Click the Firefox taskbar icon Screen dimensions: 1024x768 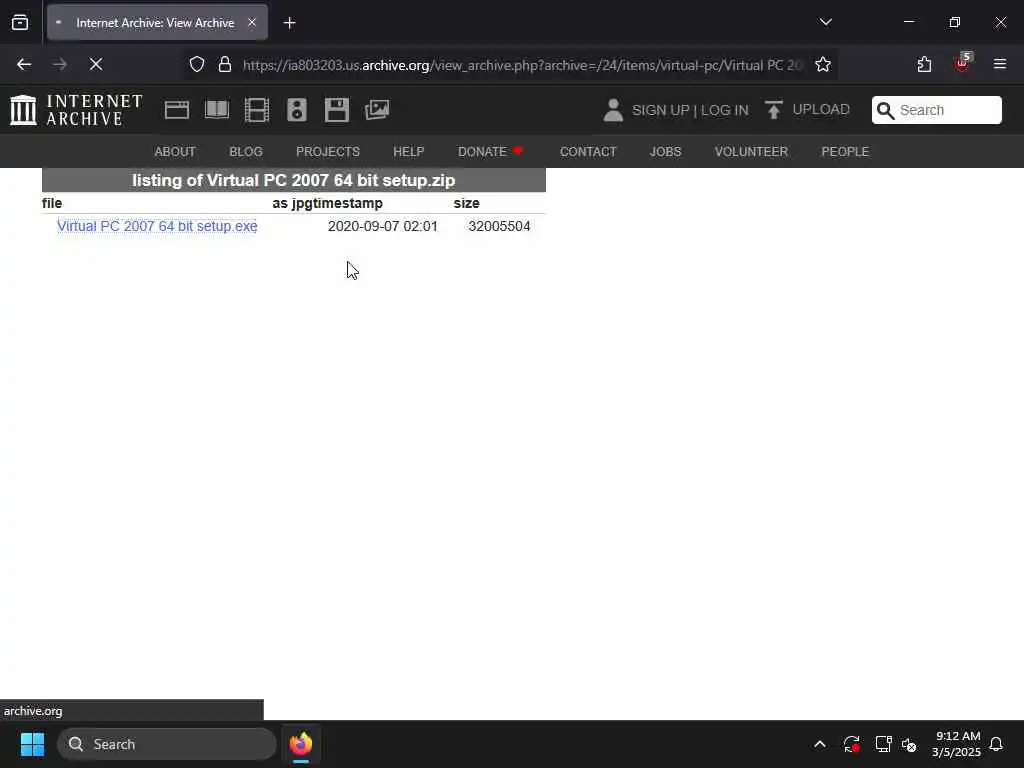coord(301,744)
